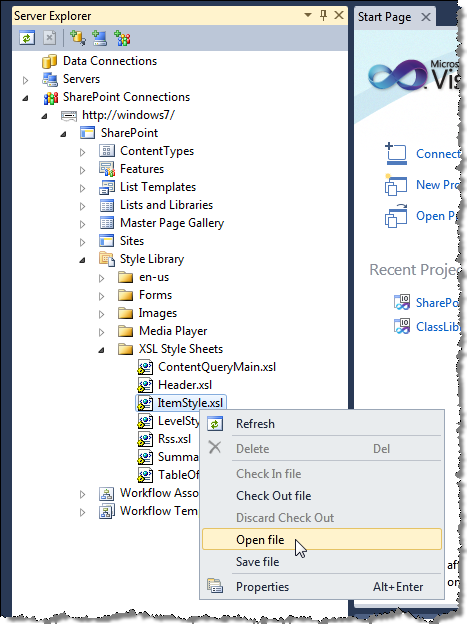The height and width of the screenshot is (624, 467).
Task: Click the Rss.xsl file icon
Action: [x=145, y=439]
